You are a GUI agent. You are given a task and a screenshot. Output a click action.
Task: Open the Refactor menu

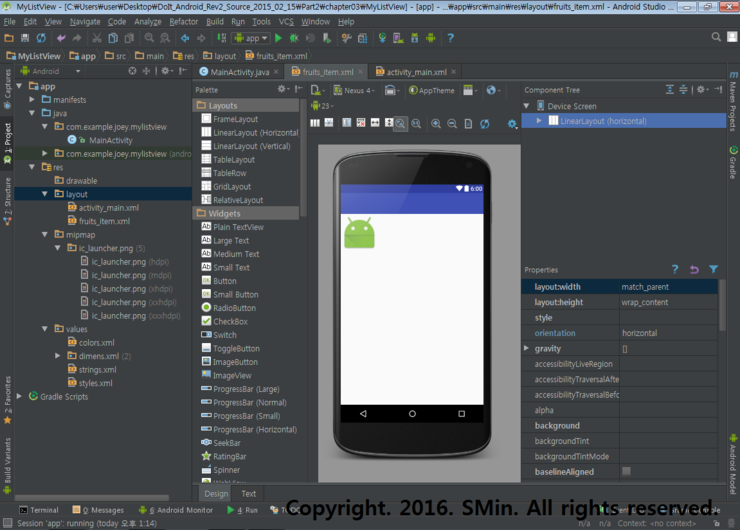(183, 22)
